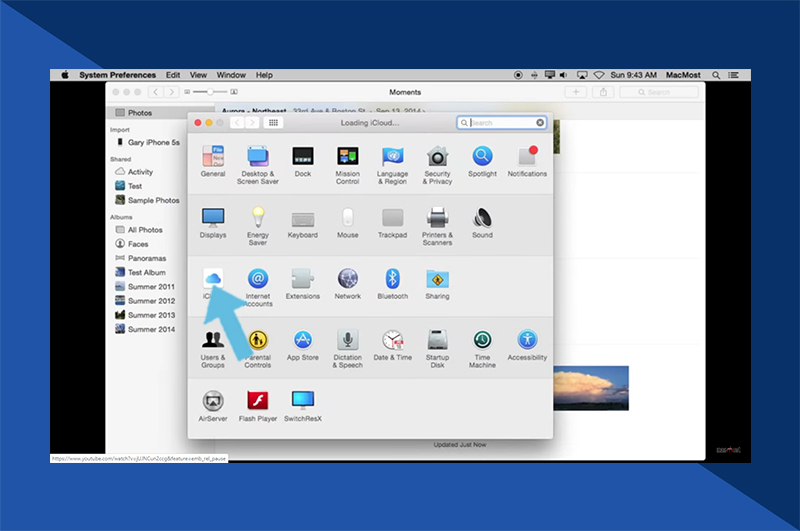Open Energy Saver preferences

(258, 226)
